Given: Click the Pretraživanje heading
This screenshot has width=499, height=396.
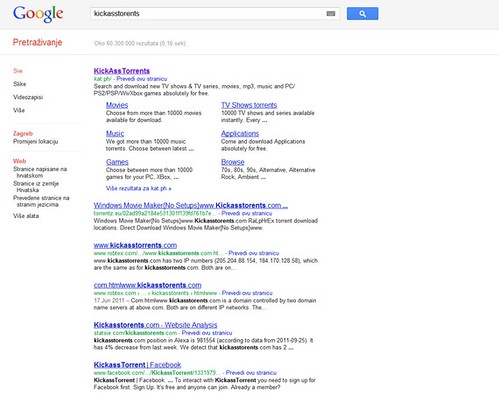Looking at the screenshot, I should pos(37,42).
